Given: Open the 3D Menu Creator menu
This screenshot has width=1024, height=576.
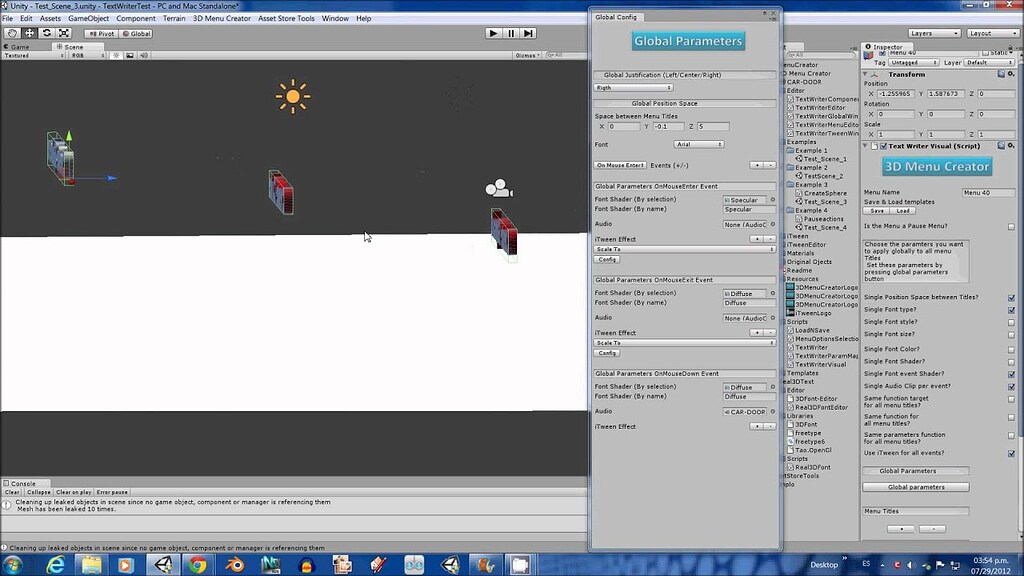Looking at the screenshot, I should (222, 17).
